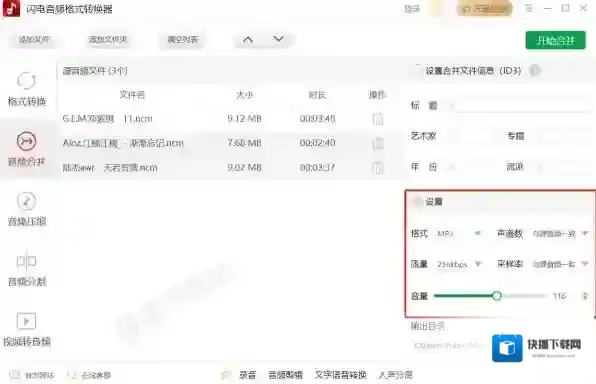The image size is (596, 384).
Task: Click the golden VIP membership button
Action: [484, 9]
